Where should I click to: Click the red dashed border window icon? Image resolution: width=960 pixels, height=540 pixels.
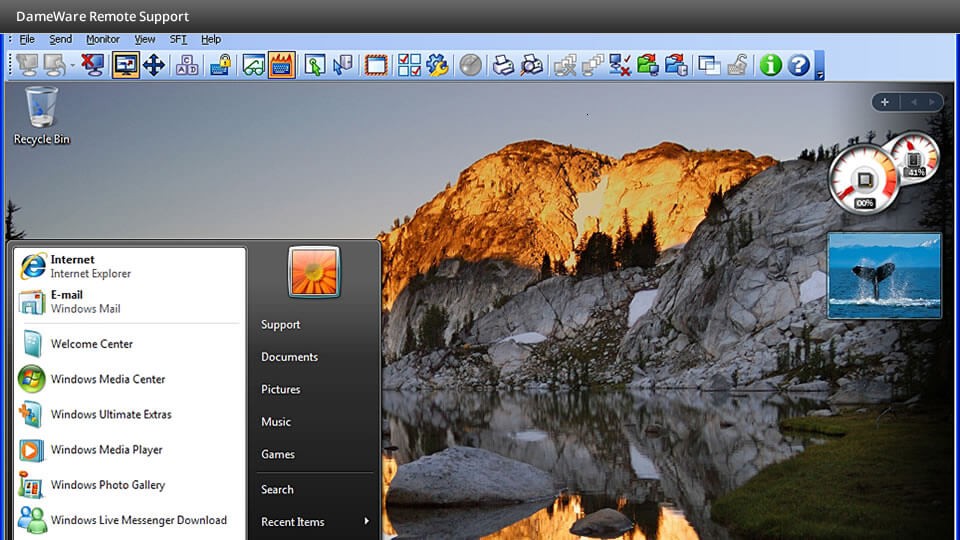pyautogui.click(x=376, y=65)
